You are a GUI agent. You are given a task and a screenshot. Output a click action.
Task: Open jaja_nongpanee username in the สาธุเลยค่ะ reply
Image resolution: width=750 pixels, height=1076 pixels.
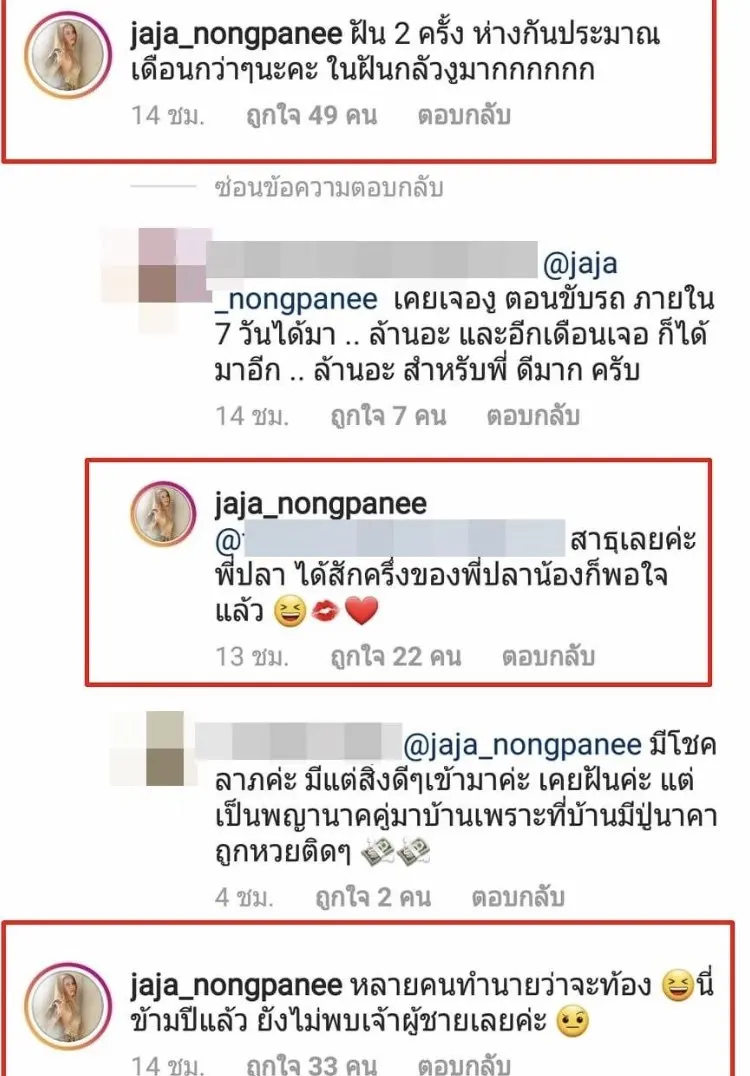(320, 504)
